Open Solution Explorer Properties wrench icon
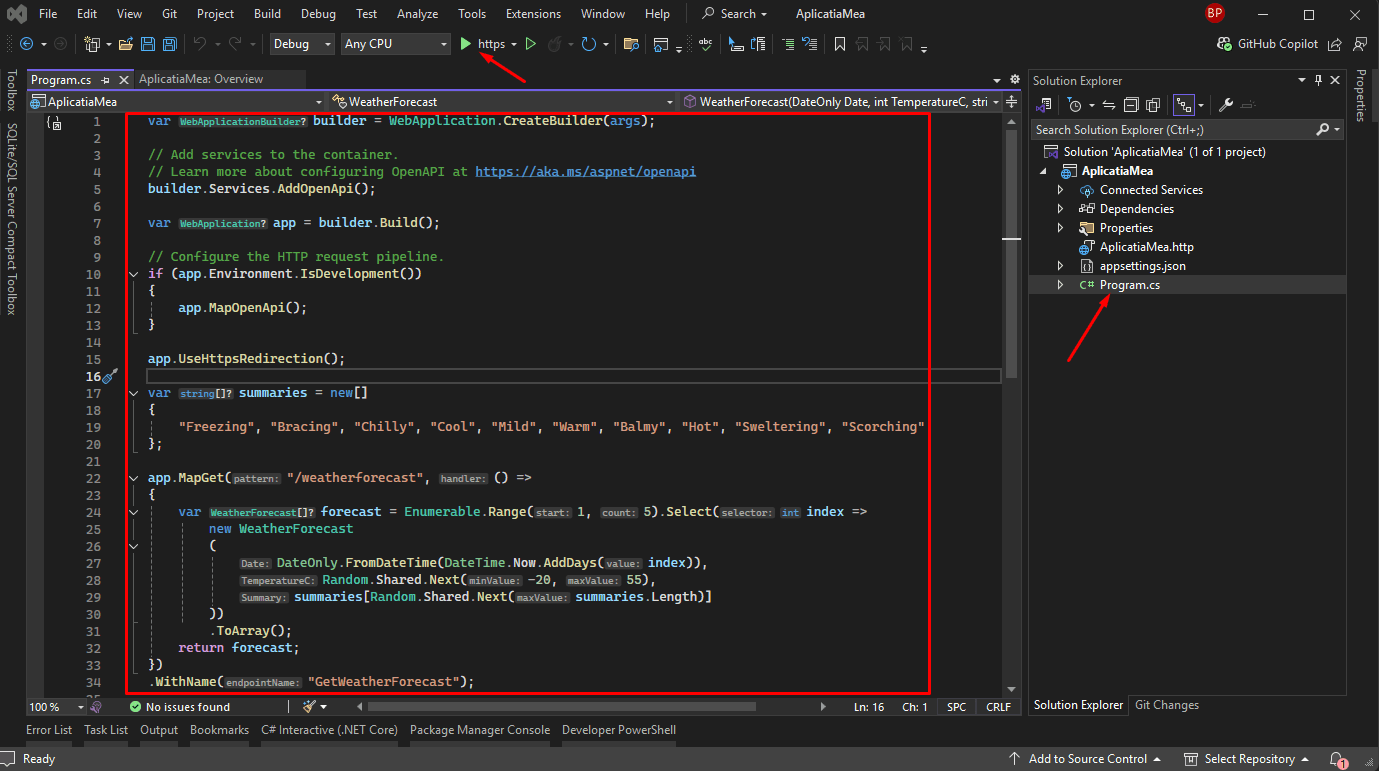 1226,105
